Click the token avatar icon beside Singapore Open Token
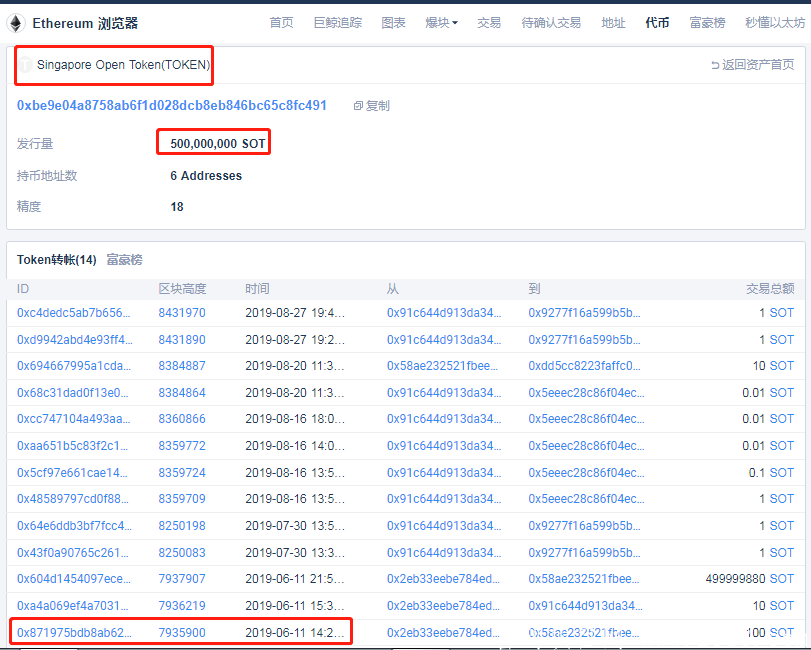The image size is (811, 650). click(25, 65)
